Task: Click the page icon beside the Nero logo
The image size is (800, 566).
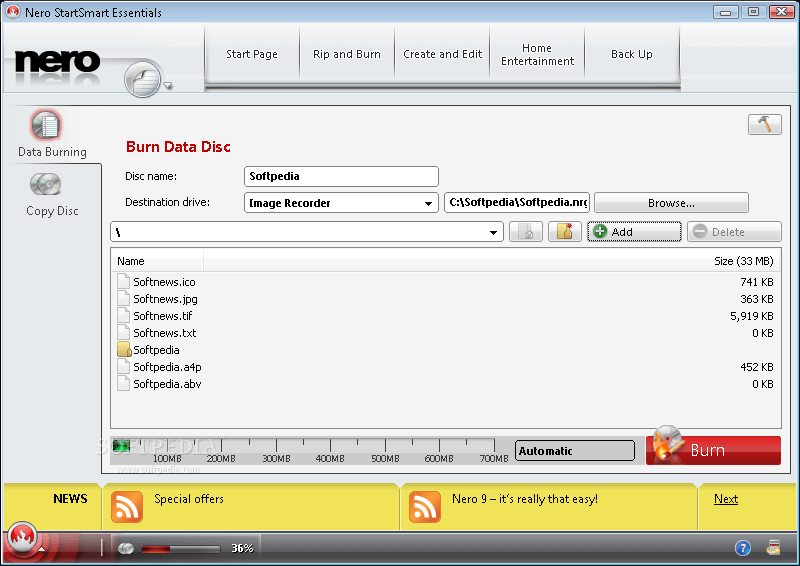Action: click(146, 77)
